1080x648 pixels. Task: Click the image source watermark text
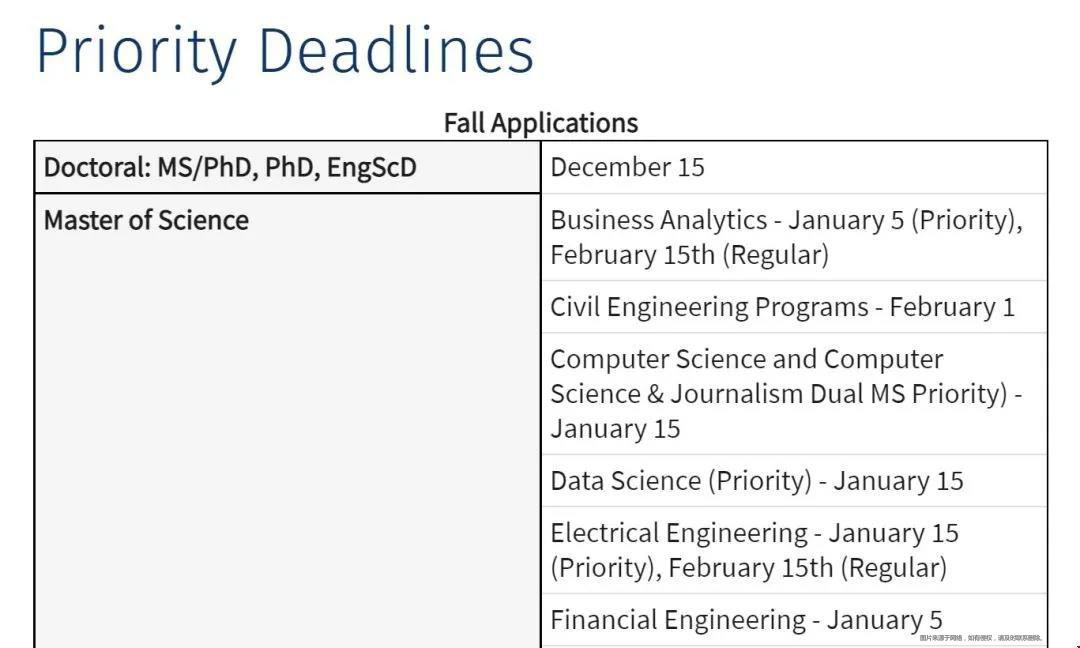tap(981, 638)
